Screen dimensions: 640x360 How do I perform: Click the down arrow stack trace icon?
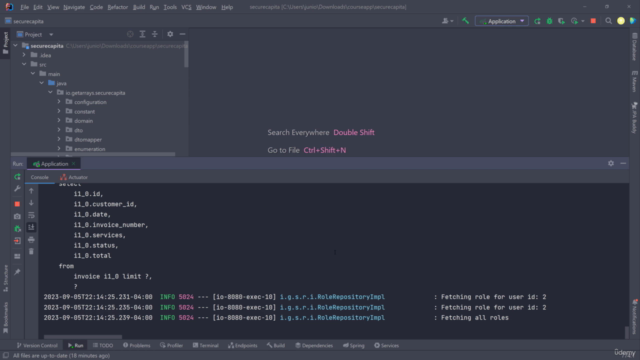click(31, 203)
